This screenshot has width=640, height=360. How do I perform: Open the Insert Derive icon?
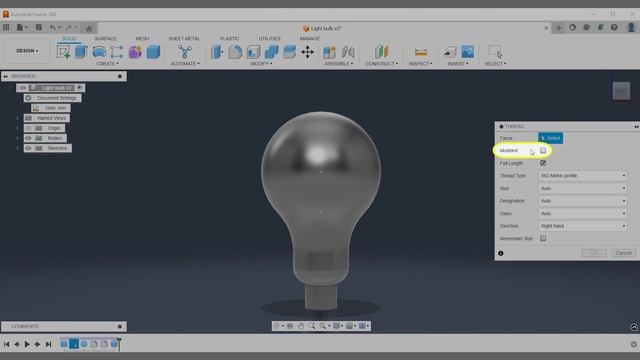click(x=450, y=52)
